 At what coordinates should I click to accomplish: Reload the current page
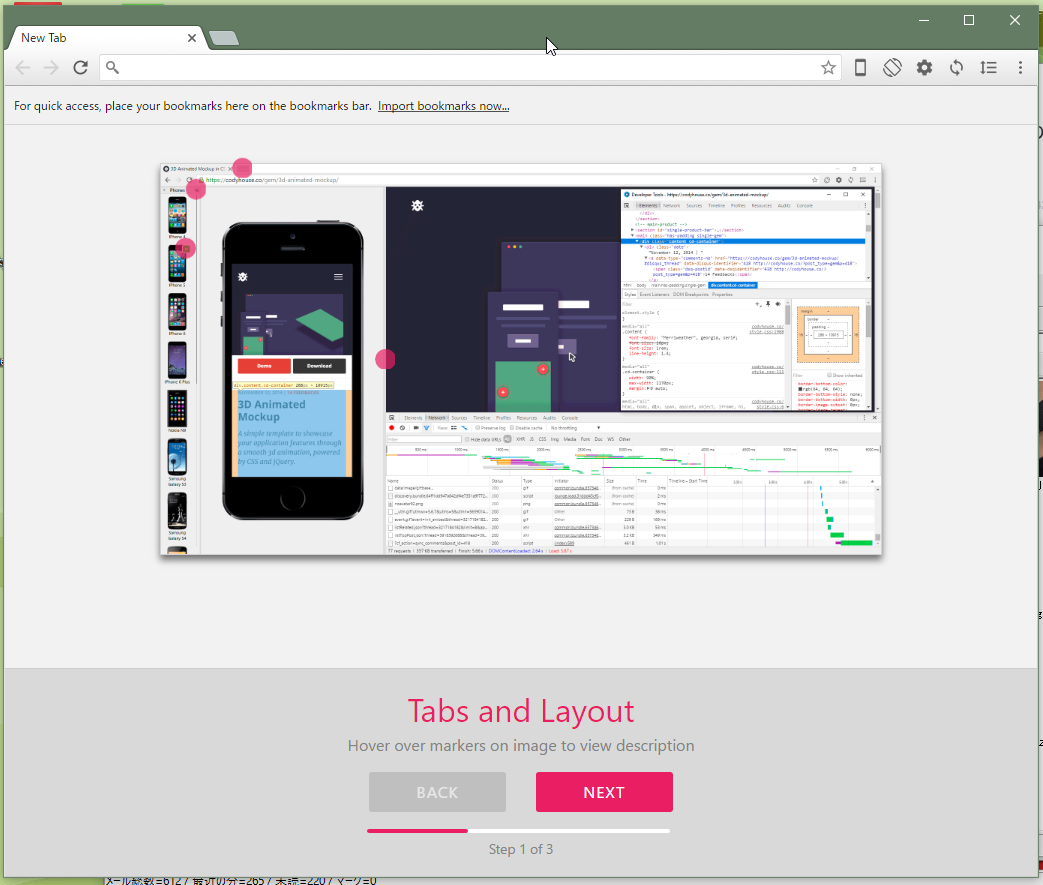pos(81,68)
